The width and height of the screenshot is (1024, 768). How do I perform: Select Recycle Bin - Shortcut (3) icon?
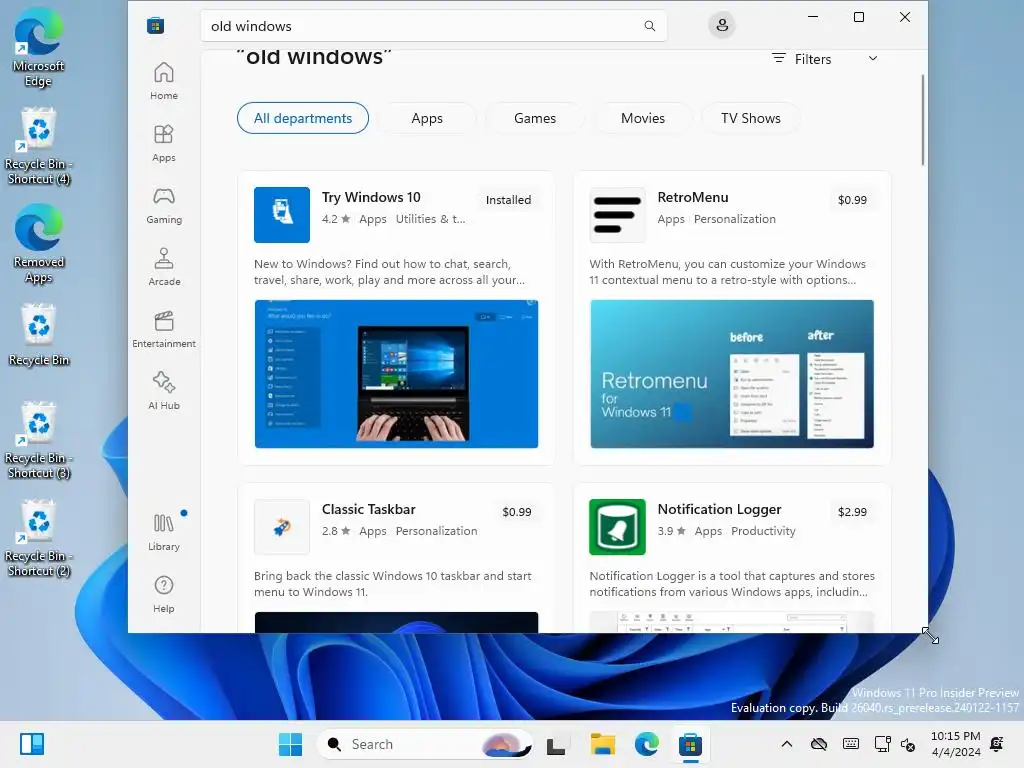(x=39, y=440)
